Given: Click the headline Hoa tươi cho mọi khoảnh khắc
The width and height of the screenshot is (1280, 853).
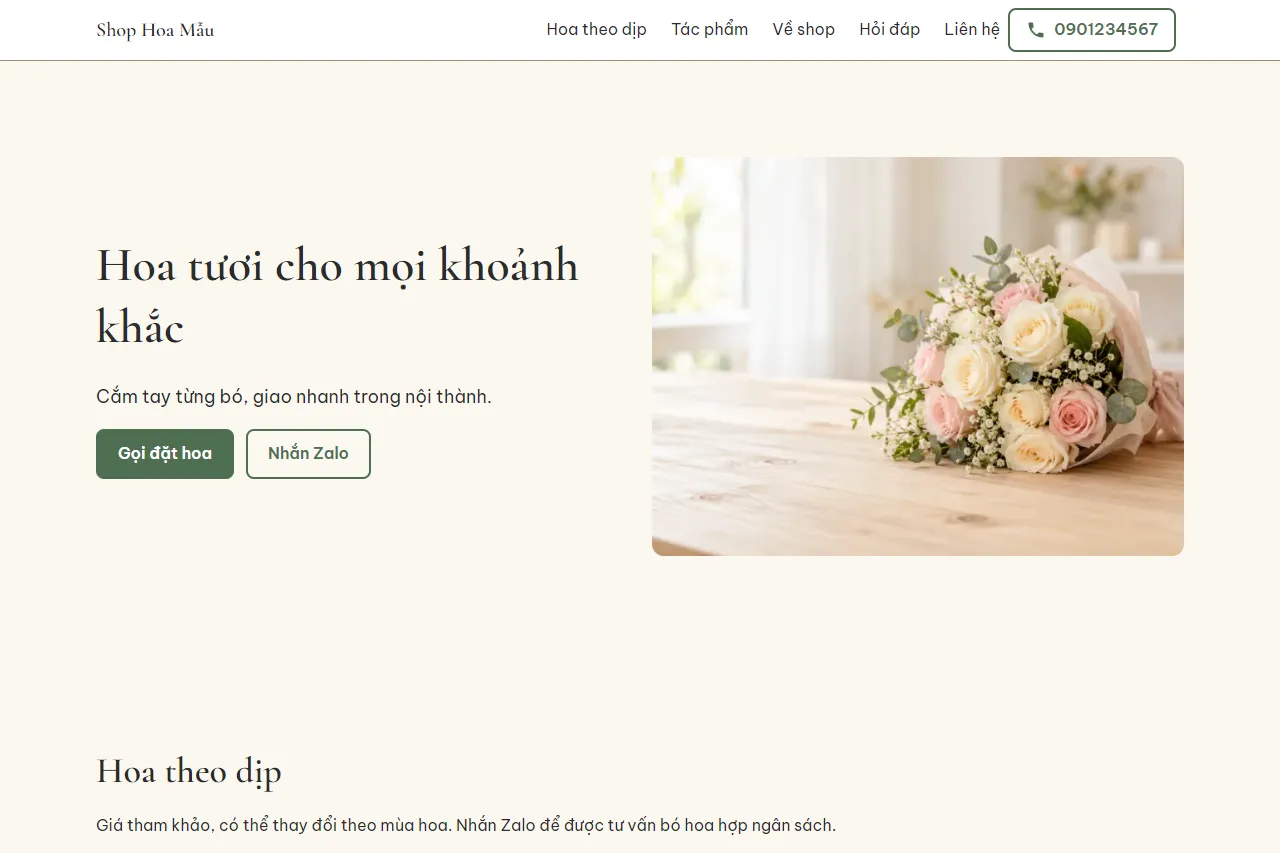Looking at the screenshot, I should (337, 296).
